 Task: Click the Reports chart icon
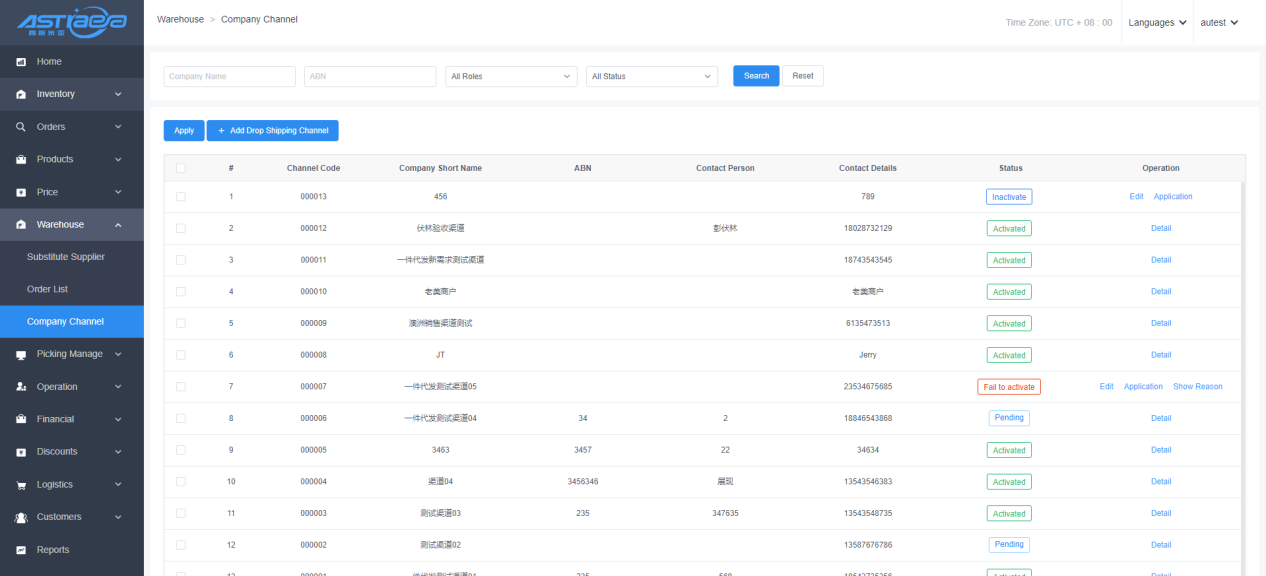pos(21,550)
